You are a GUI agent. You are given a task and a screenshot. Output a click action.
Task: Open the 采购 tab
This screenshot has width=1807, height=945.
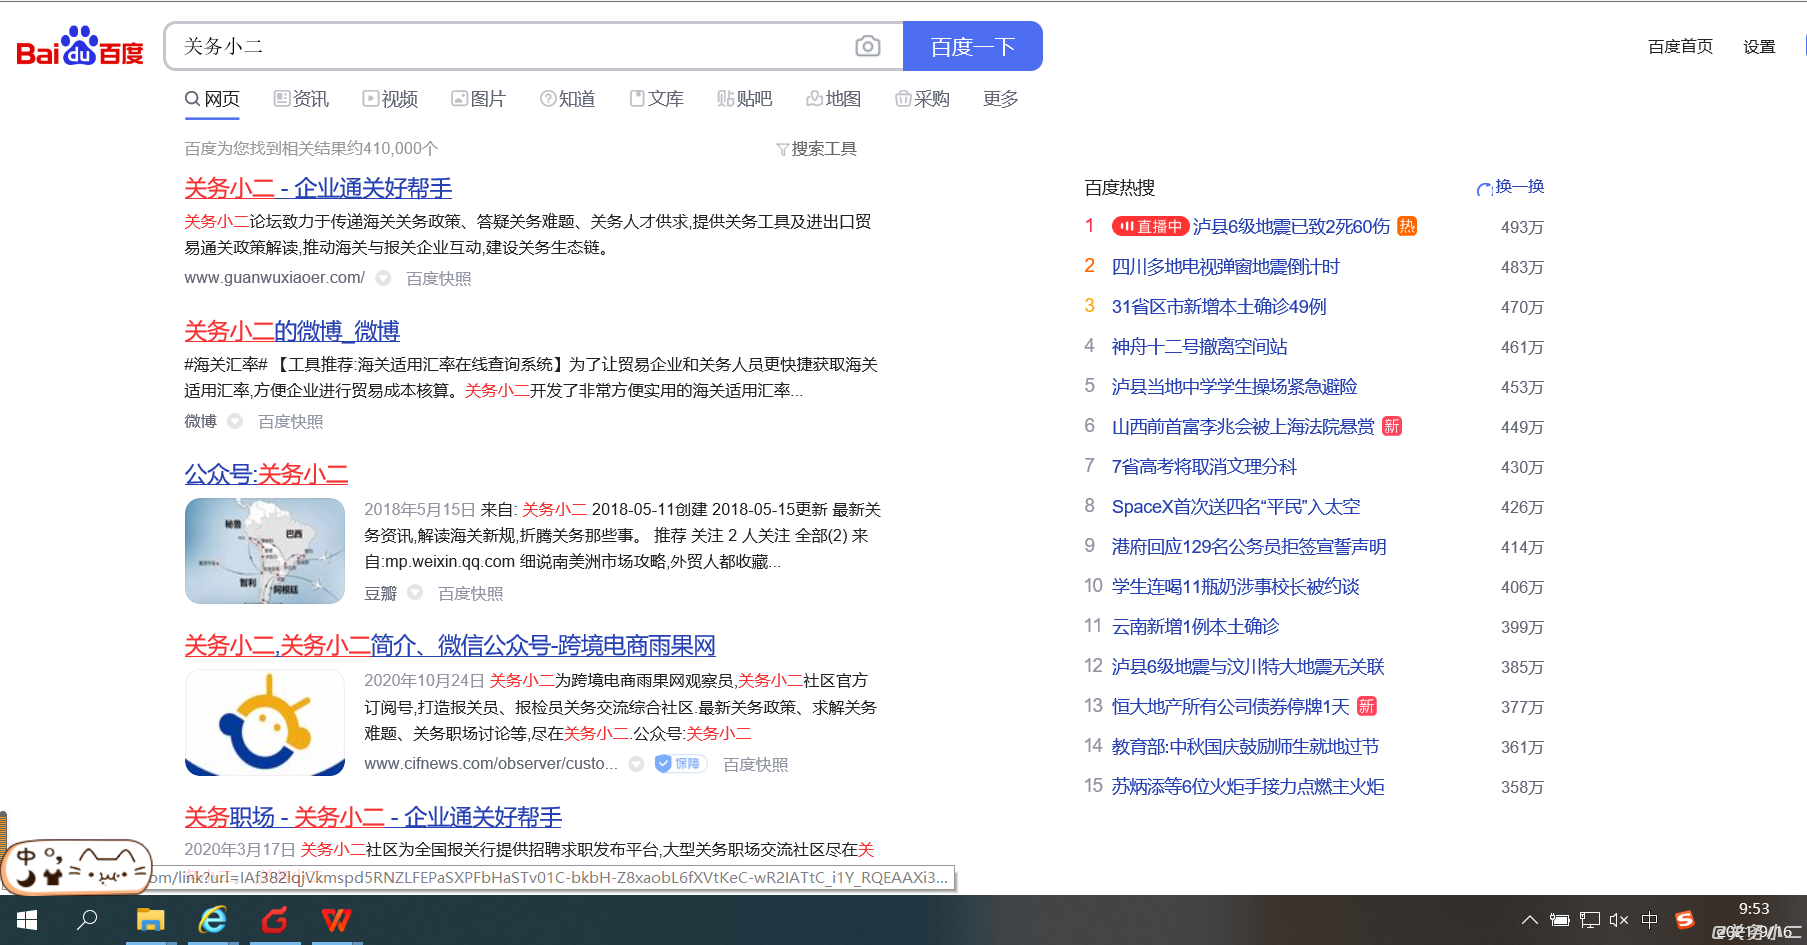coord(922,99)
